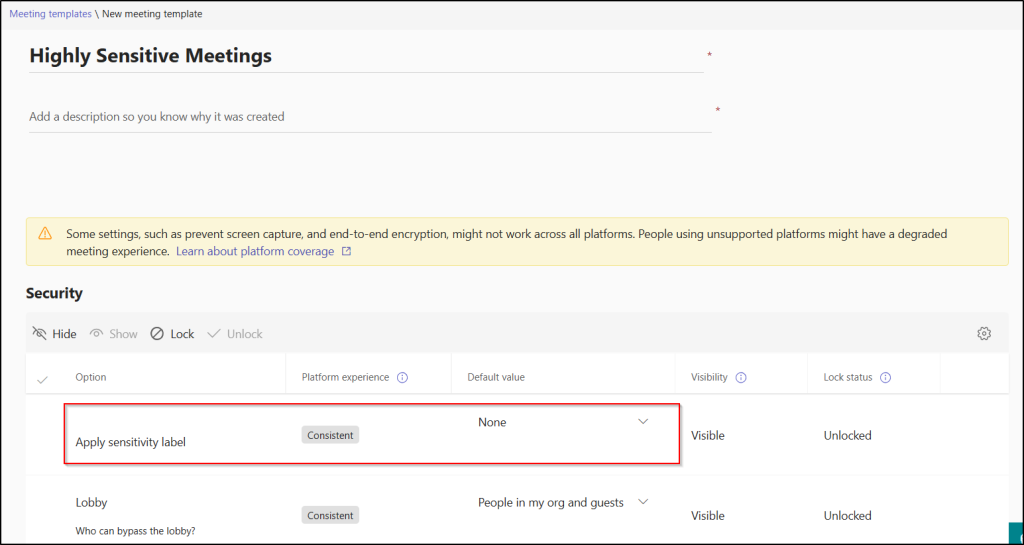
Task: Click the external link icon after platform coverage
Action: [x=346, y=251]
